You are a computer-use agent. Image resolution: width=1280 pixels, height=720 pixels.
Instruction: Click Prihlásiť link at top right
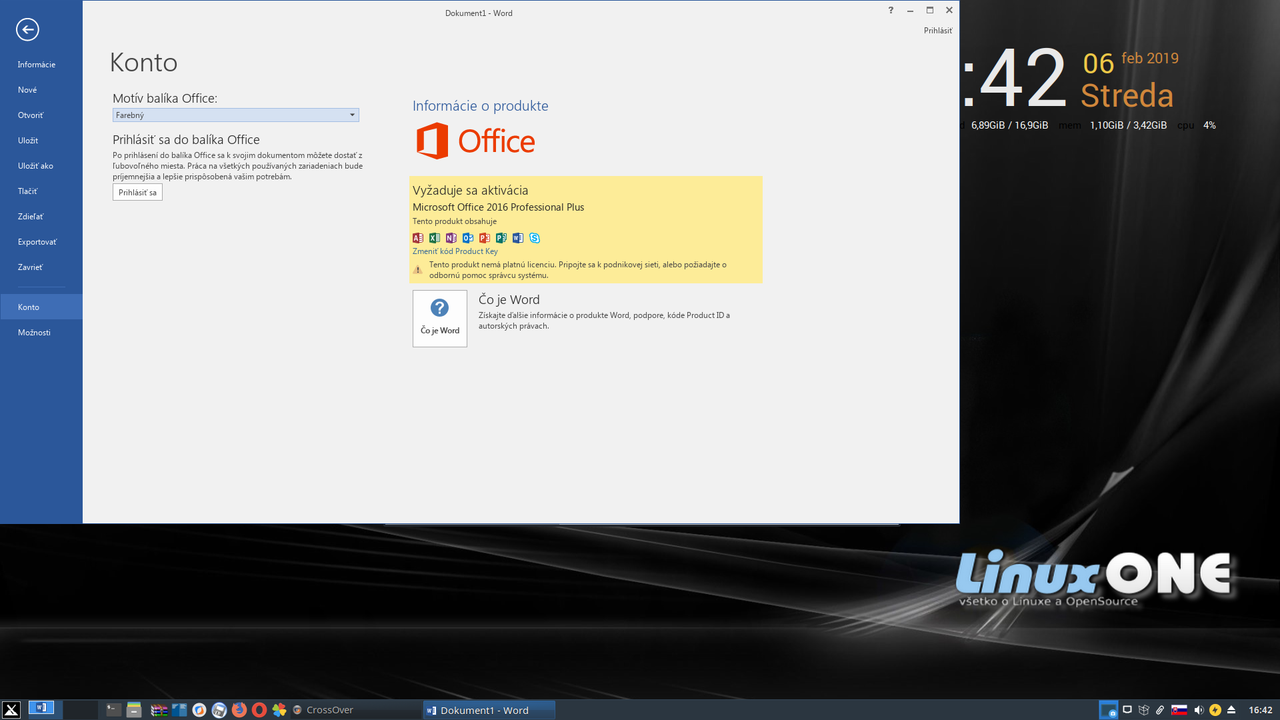938,31
